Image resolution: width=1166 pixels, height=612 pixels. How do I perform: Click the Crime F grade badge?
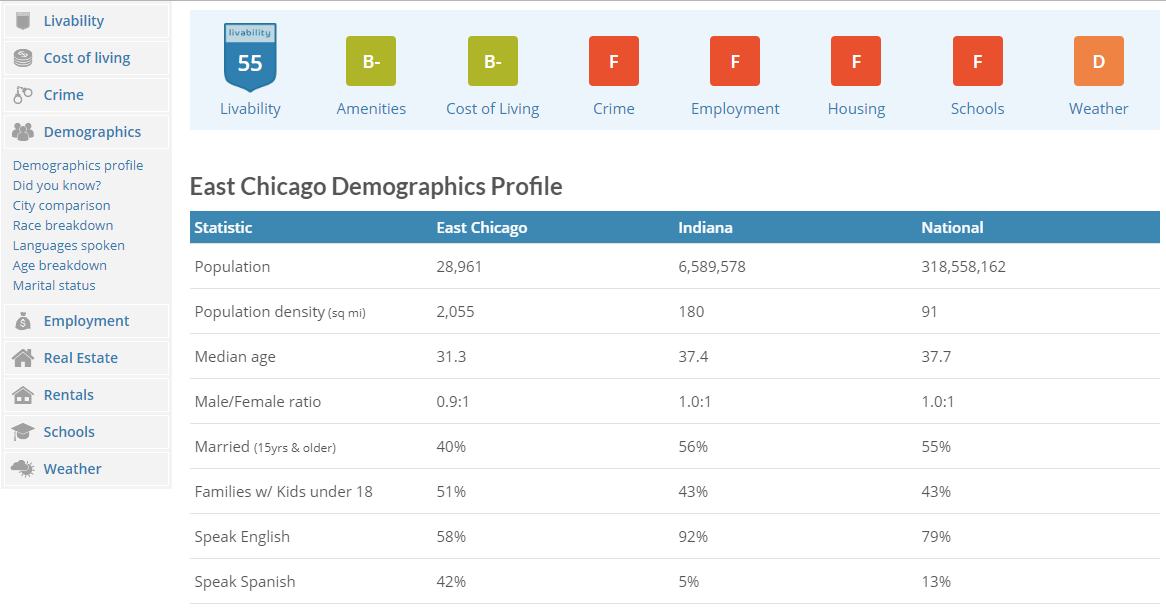613,61
